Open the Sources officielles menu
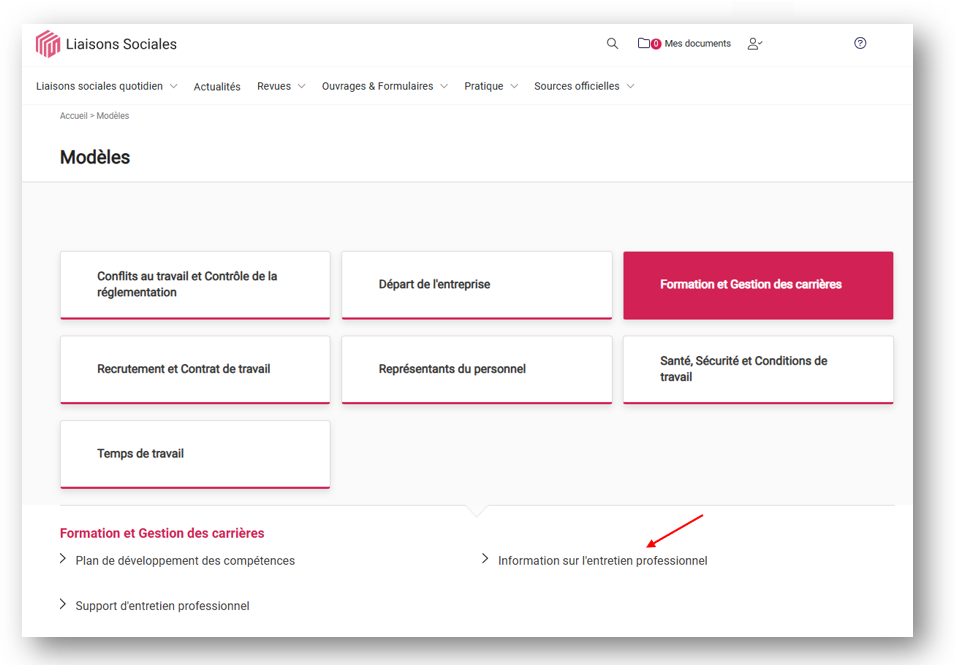955x665 pixels. pos(577,86)
